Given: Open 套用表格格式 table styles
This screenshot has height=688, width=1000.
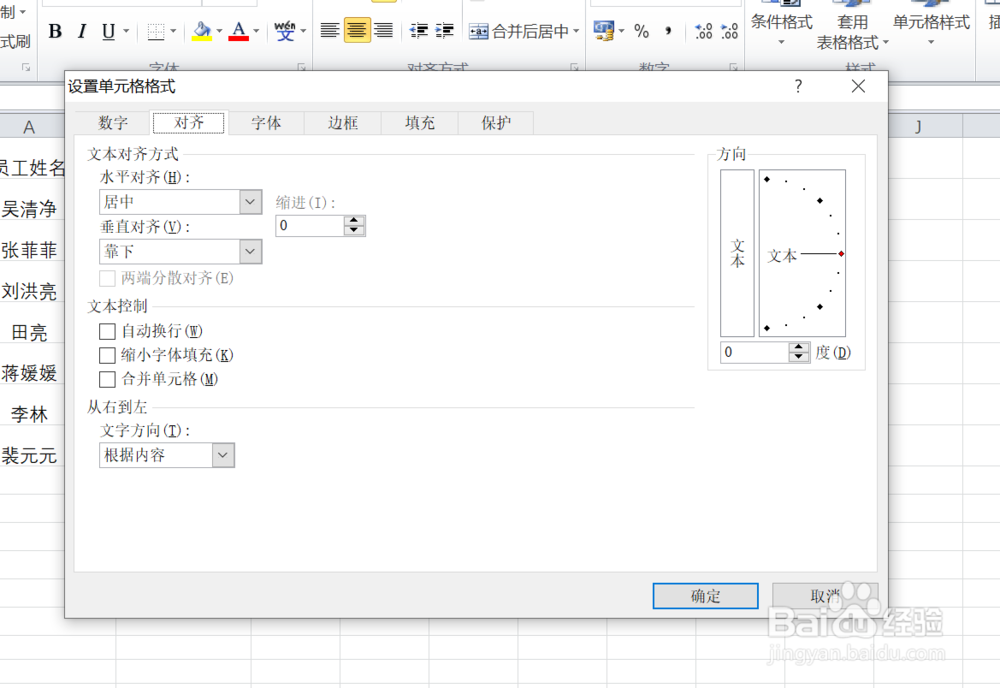Looking at the screenshot, I should [853, 26].
